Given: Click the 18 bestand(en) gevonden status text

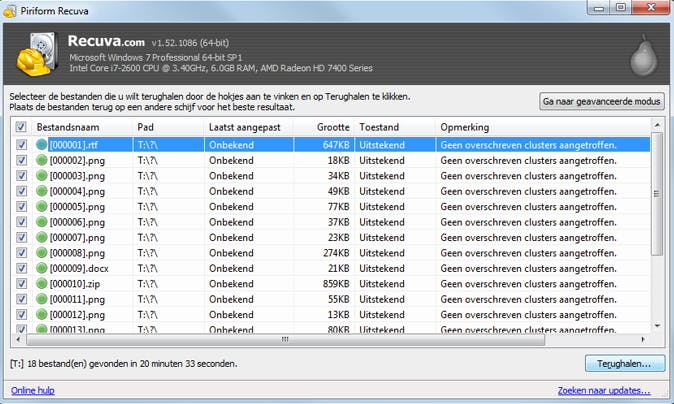Looking at the screenshot, I should (123, 364).
